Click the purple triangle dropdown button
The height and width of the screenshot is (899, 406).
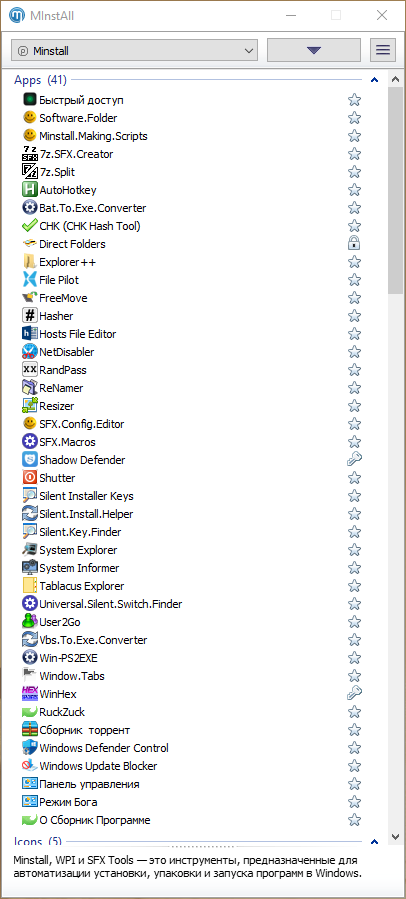tap(314, 50)
